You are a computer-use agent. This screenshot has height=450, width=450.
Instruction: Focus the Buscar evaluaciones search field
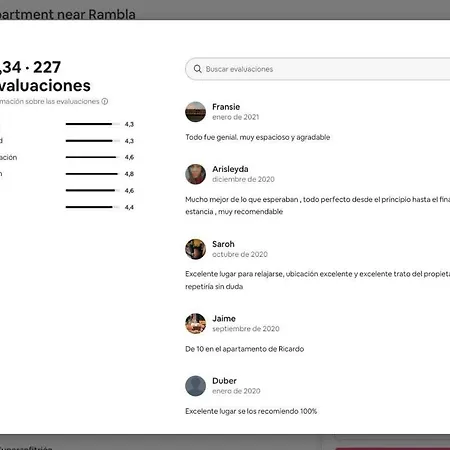click(318, 69)
